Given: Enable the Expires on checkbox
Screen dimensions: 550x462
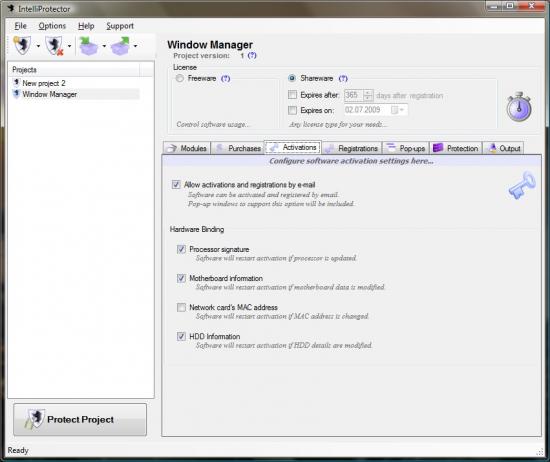Looking at the screenshot, I should click(x=292, y=110).
